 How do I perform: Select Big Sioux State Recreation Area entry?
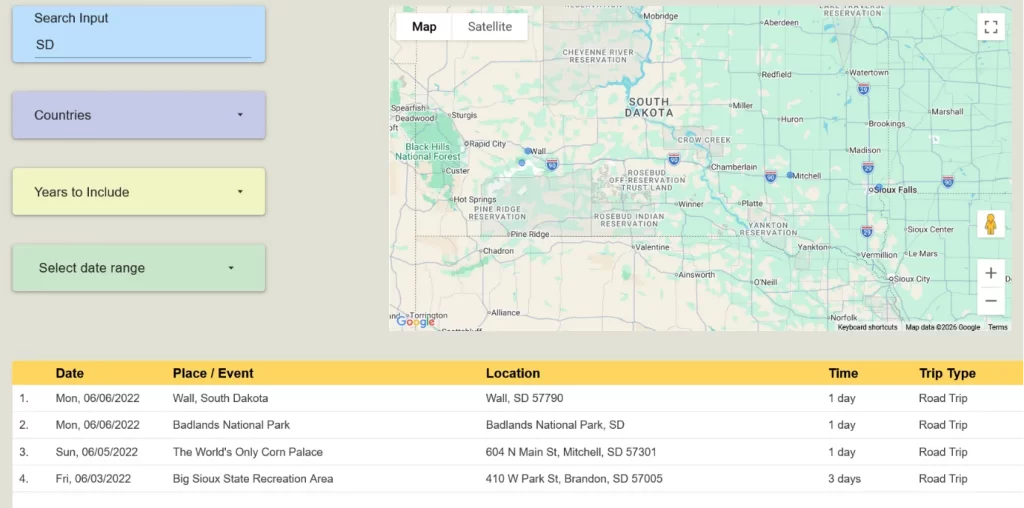coord(253,479)
